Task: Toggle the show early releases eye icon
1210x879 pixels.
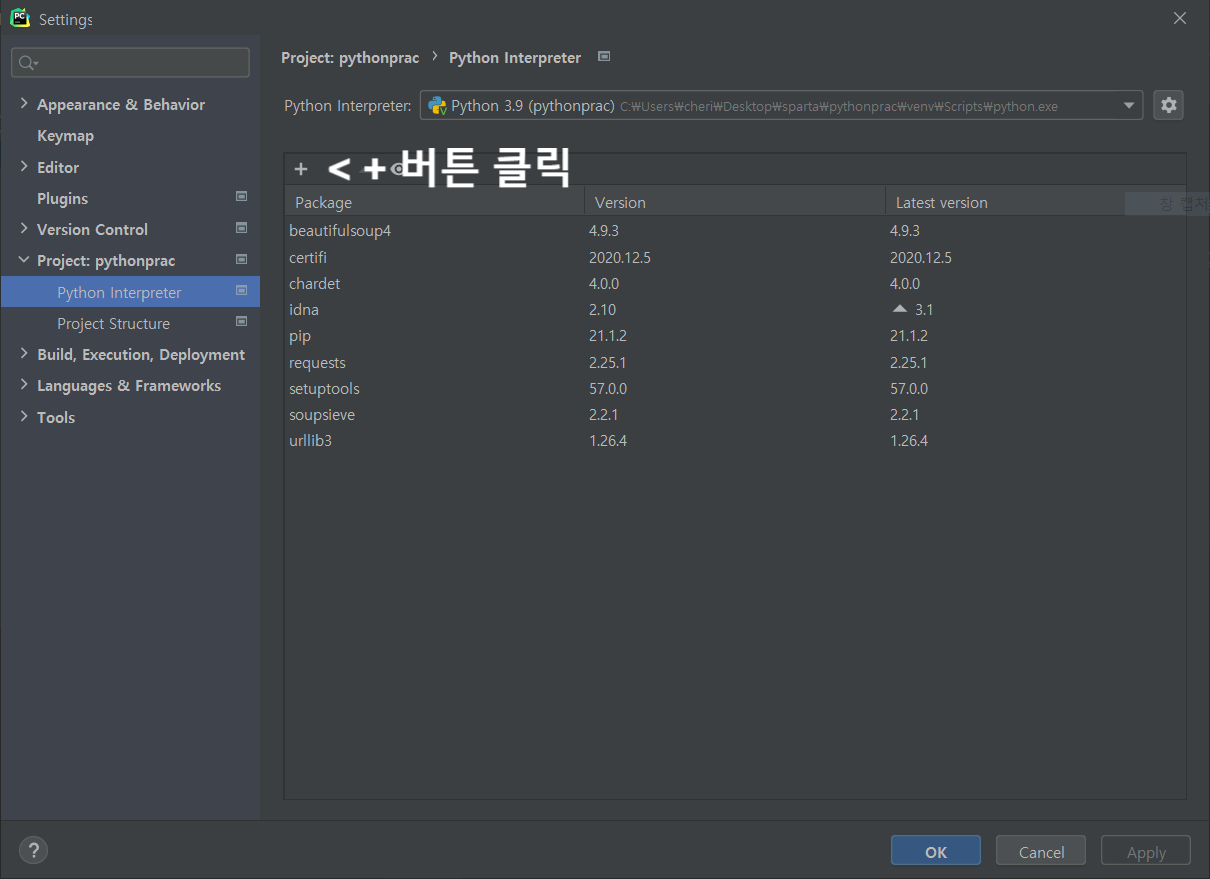Action: pos(398,169)
